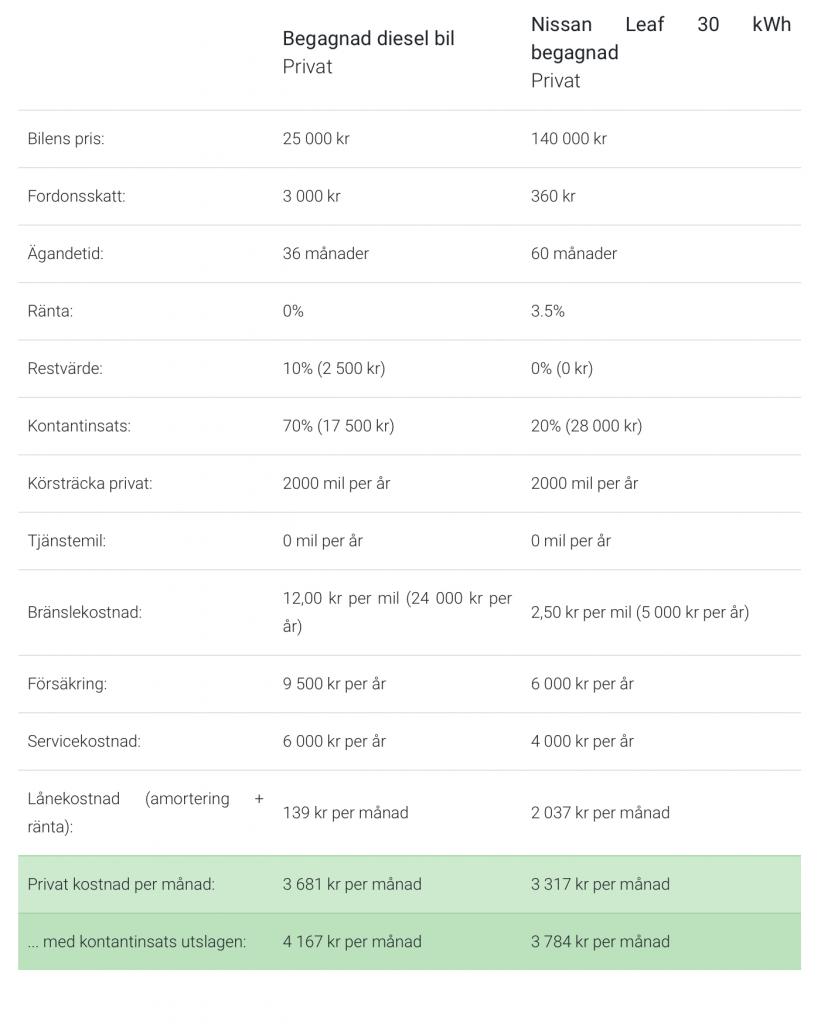Viewport: 821px width, 1024px height.
Task: Click the 'Försäkring:' row label
Action: click(x=67, y=684)
